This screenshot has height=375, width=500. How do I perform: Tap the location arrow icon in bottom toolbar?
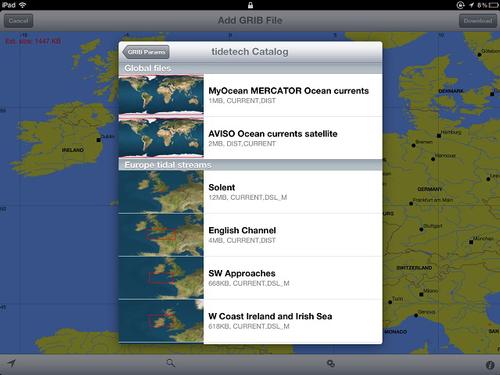pos(12,363)
